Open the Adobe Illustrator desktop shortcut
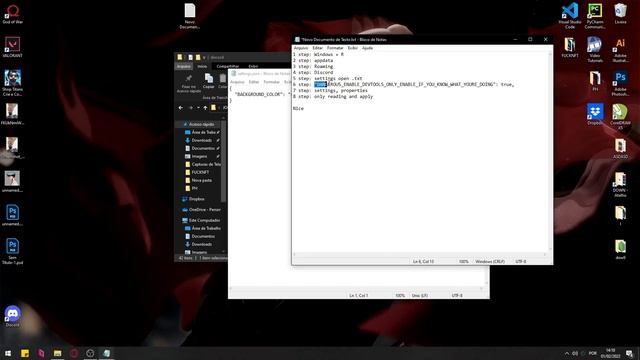 click(x=620, y=50)
